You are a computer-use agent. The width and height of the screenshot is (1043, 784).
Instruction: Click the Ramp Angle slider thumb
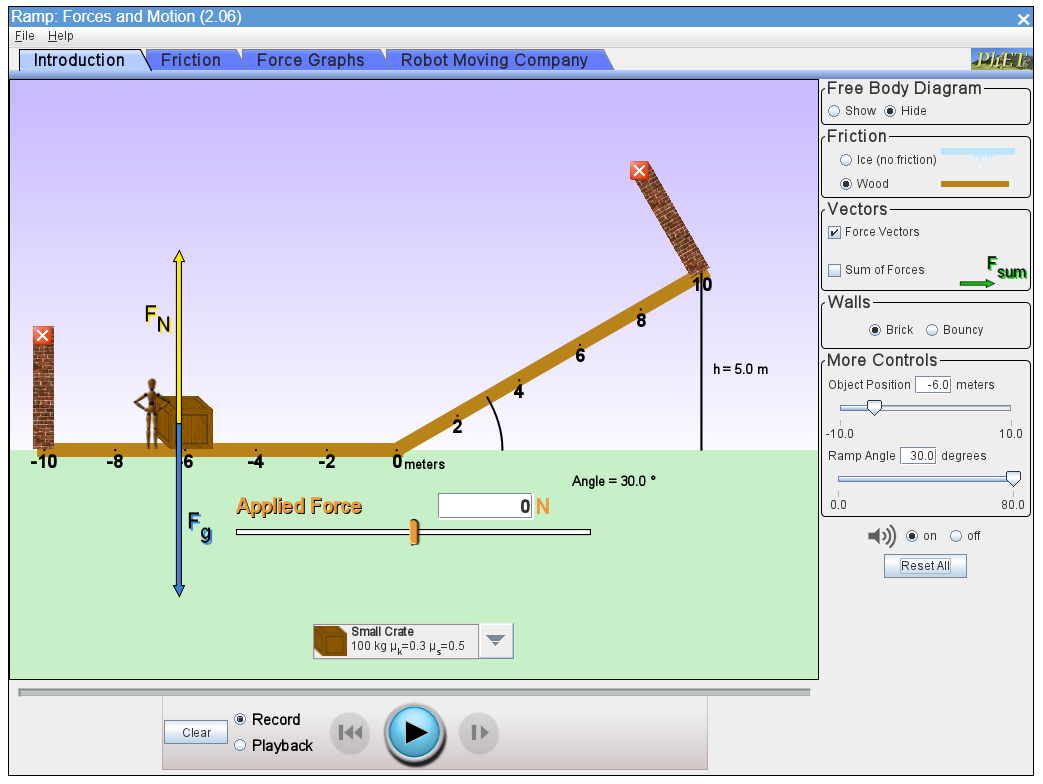[1013, 479]
